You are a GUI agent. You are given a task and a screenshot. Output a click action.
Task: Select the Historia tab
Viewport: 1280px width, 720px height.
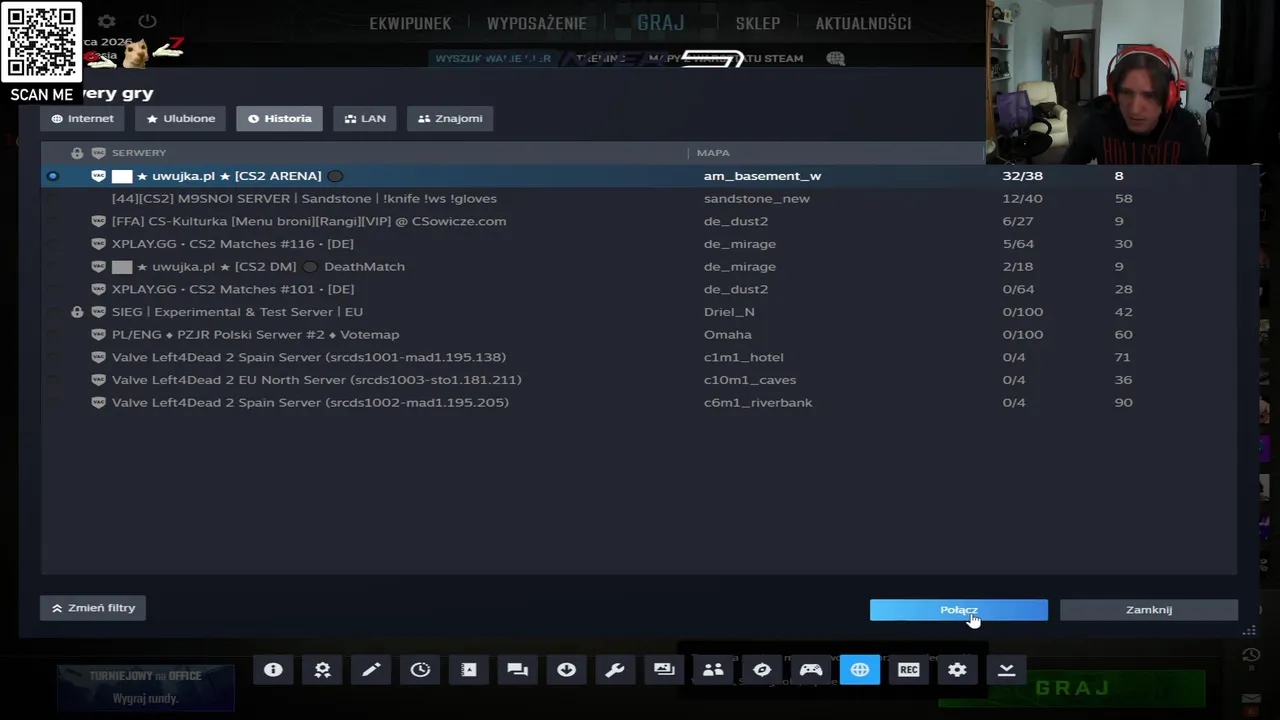click(x=279, y=118)
